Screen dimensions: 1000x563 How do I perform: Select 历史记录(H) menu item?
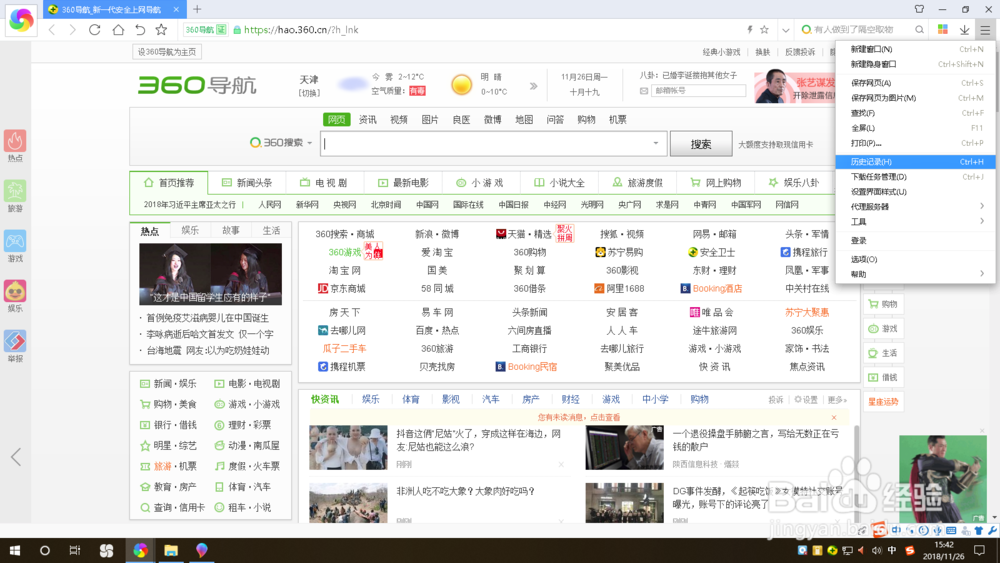pos(915,162)
